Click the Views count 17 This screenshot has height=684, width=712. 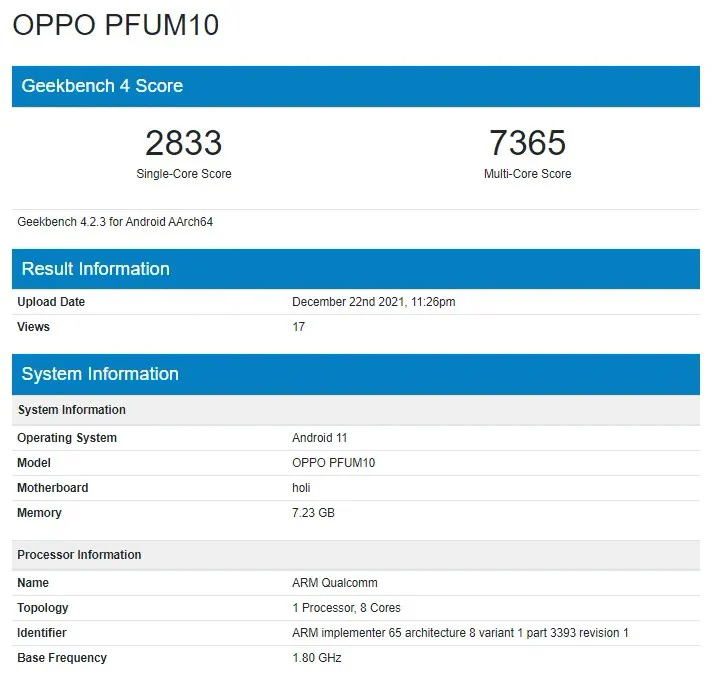[x=298, y=327]
